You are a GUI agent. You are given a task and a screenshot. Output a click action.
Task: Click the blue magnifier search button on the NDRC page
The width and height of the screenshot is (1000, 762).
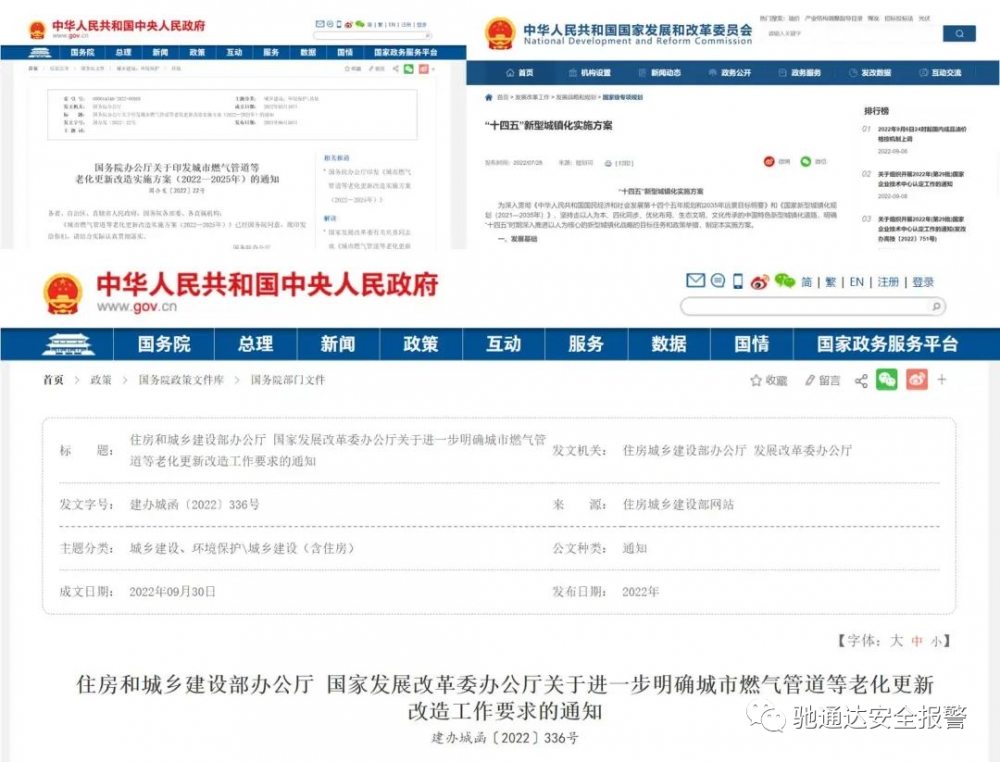point(959,34)
